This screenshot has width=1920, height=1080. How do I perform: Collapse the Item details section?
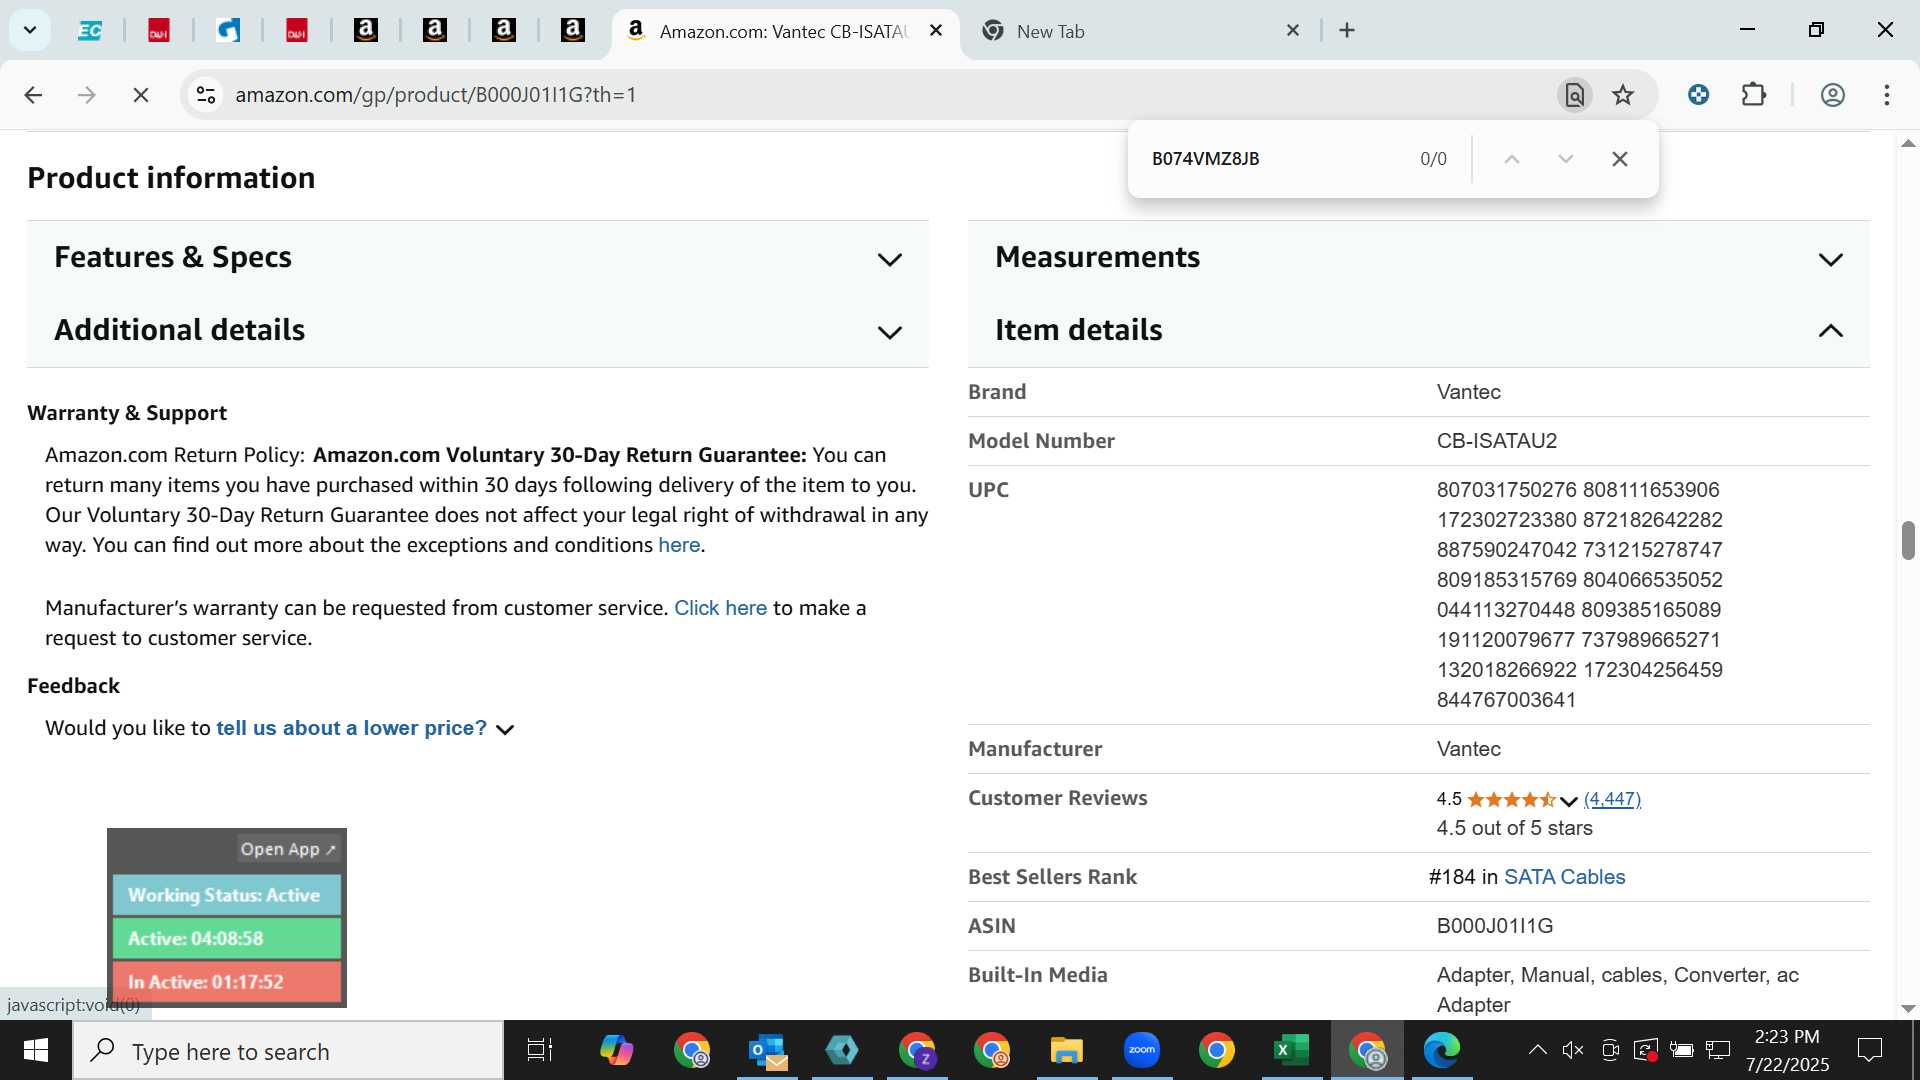click(1419, 331)
